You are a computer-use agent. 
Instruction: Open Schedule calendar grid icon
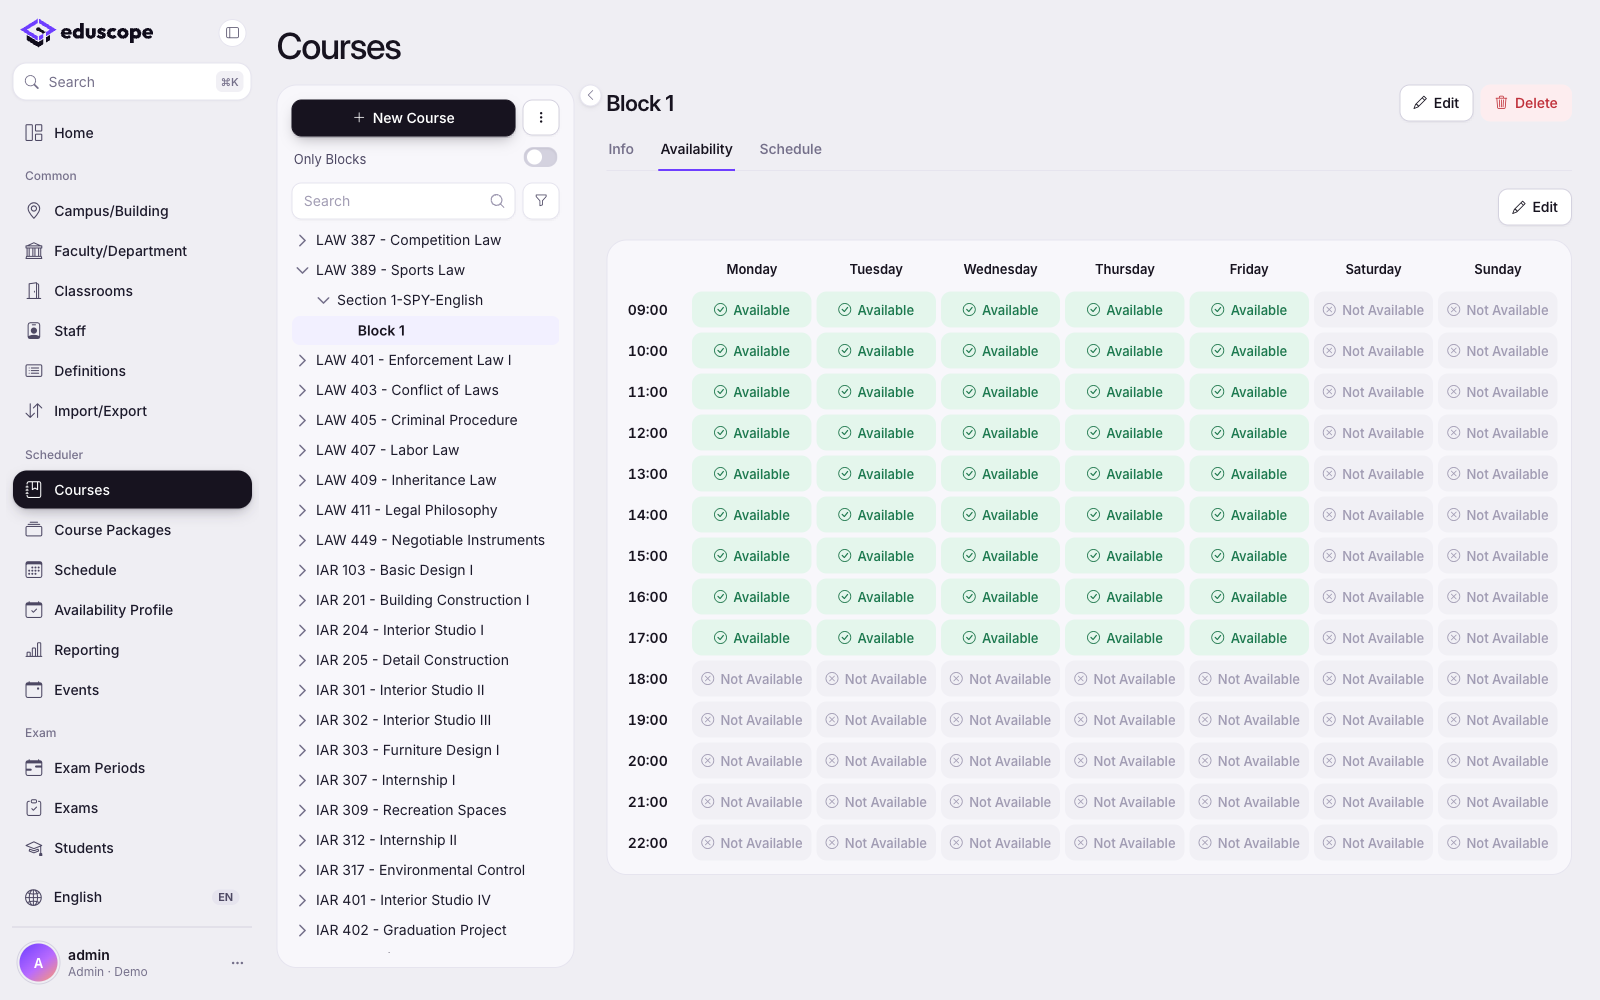pos(34,570)
